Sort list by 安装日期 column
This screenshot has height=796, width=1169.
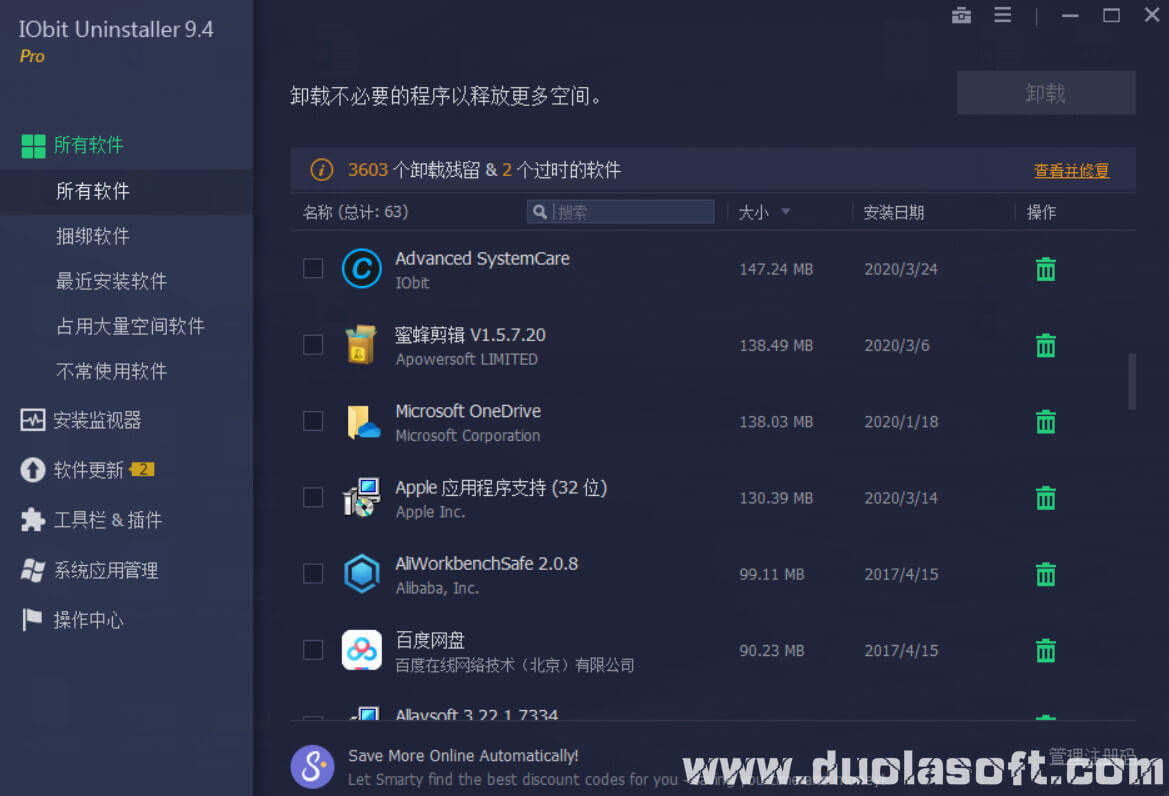click(x=893, y=212)
